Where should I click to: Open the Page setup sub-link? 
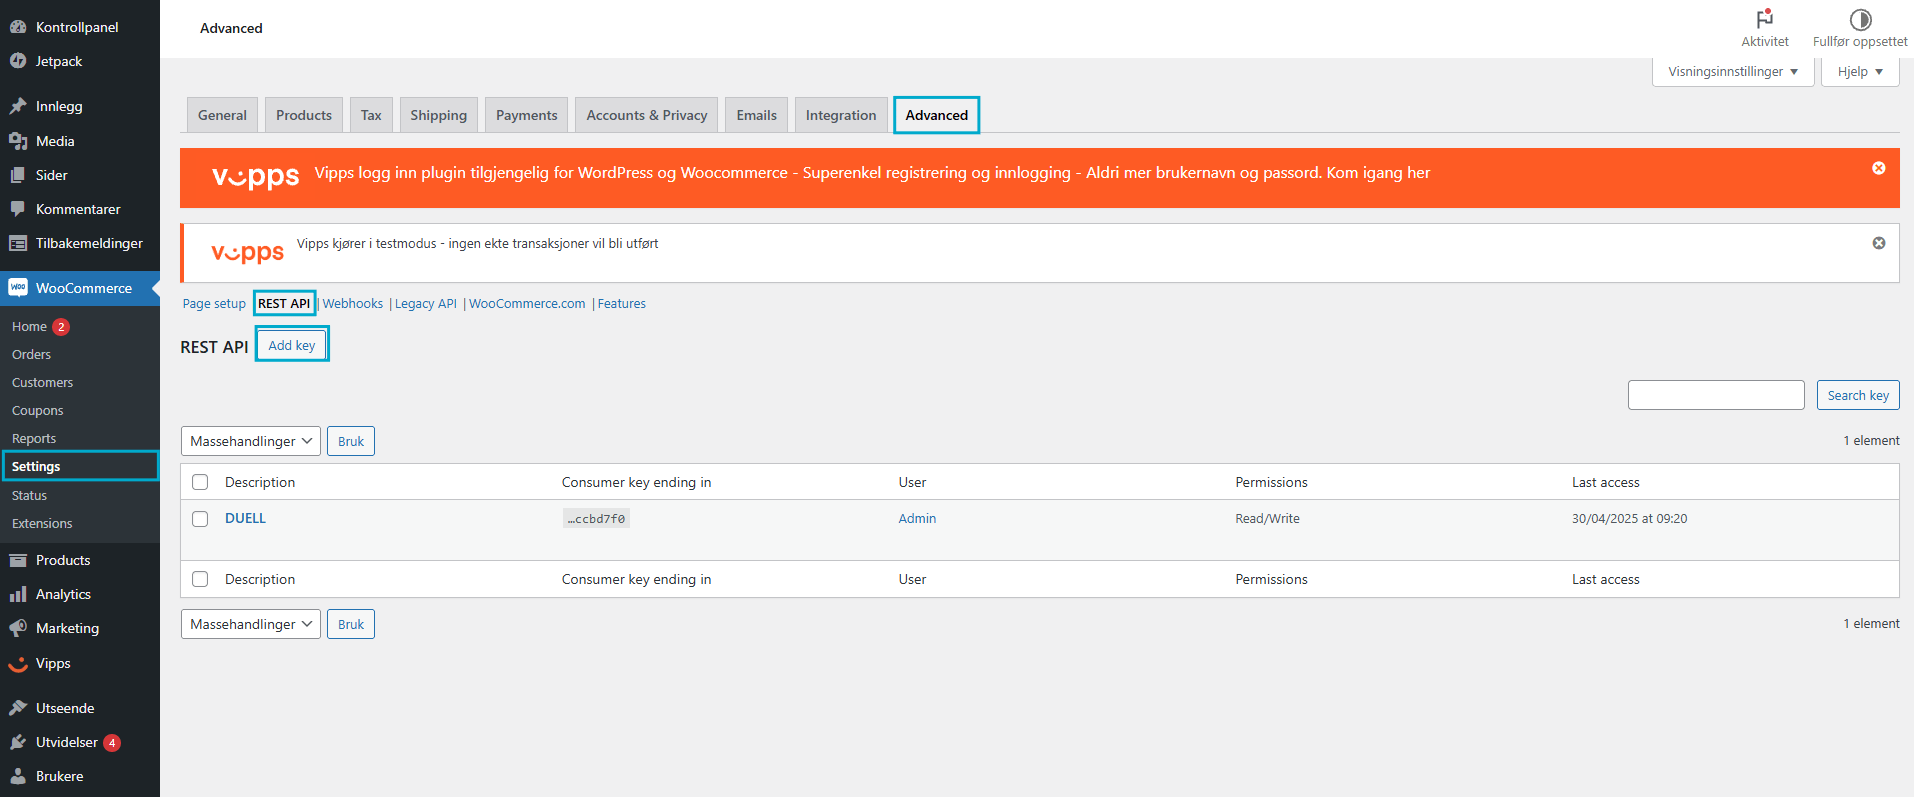(214, 304)
